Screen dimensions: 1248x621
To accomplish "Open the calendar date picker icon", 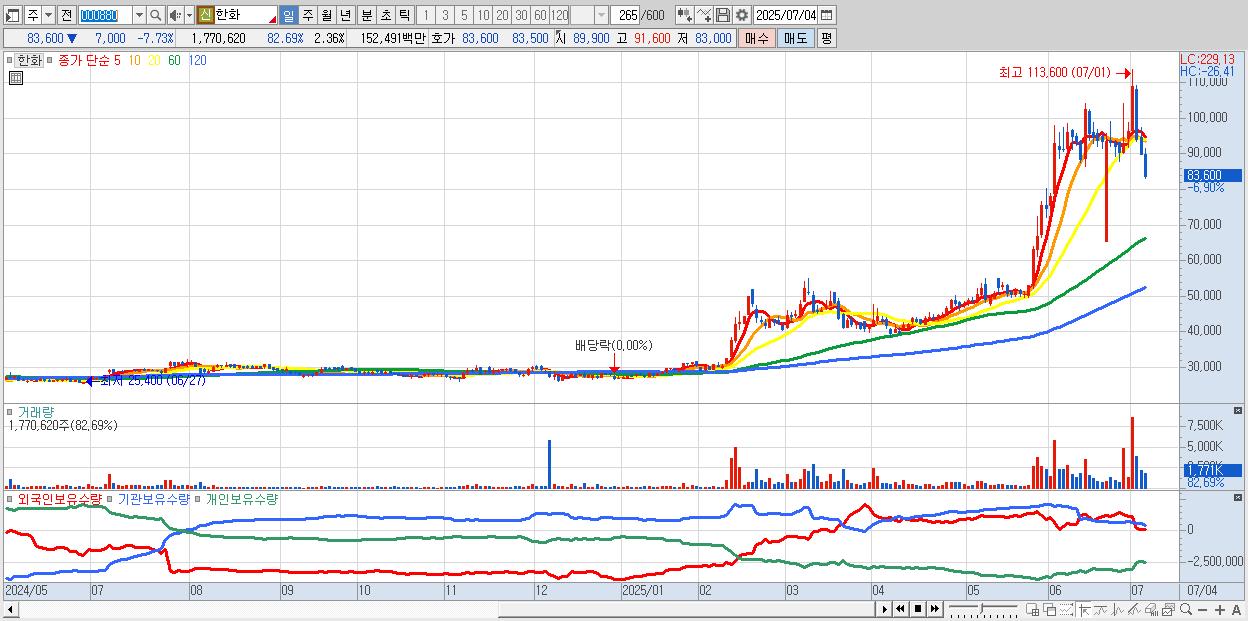I will pyautogui.click(x=826, y=16).
